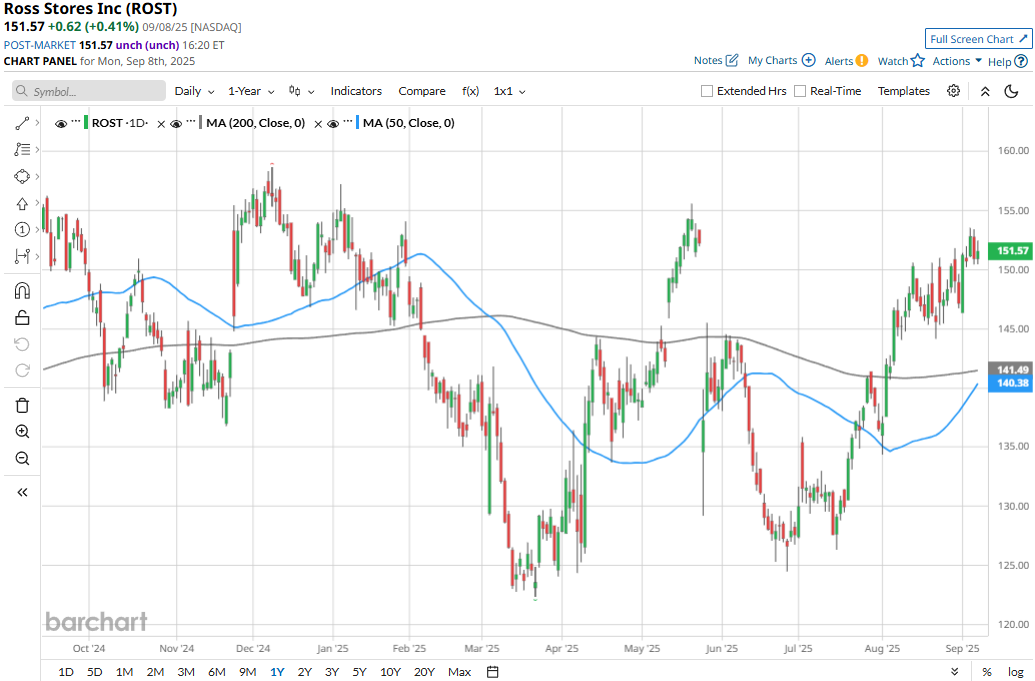
Task: Toggle the magnet snap mode
Action: click(x=22, y=291)
